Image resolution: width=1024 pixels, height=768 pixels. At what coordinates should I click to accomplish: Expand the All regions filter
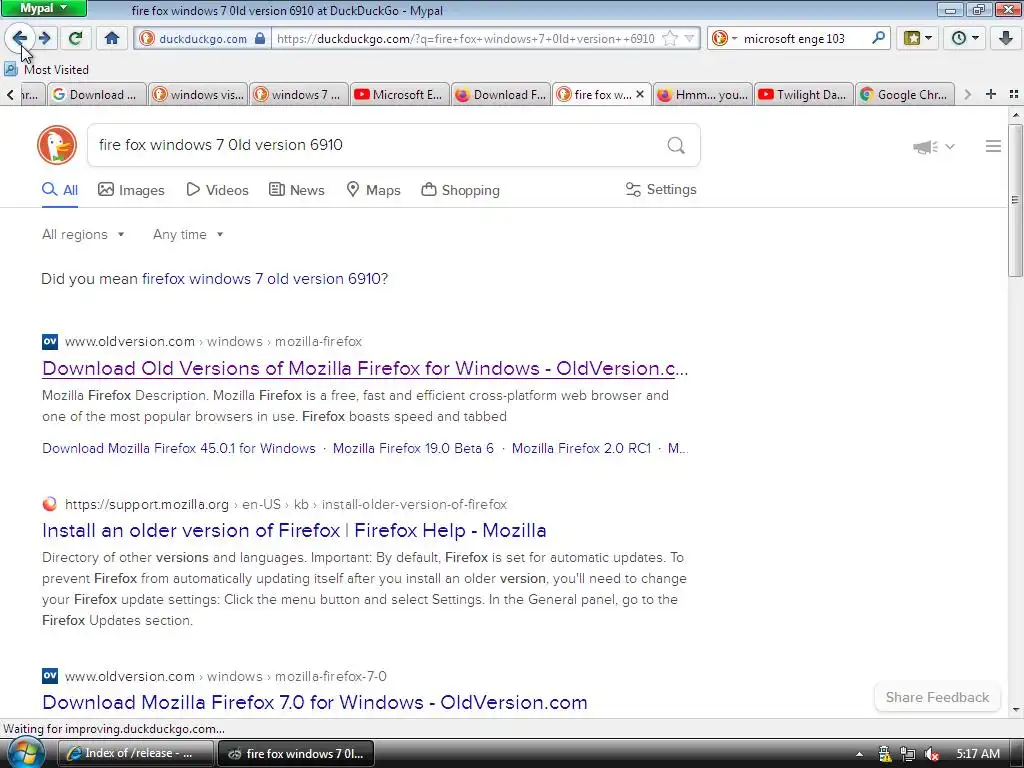(x=83, y=234)
